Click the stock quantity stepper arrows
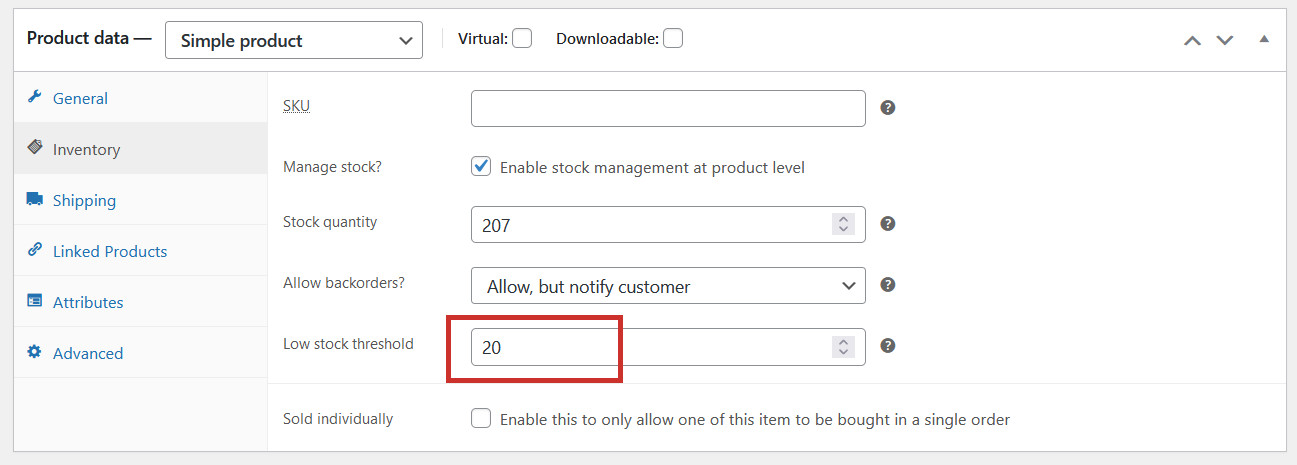 843,224
